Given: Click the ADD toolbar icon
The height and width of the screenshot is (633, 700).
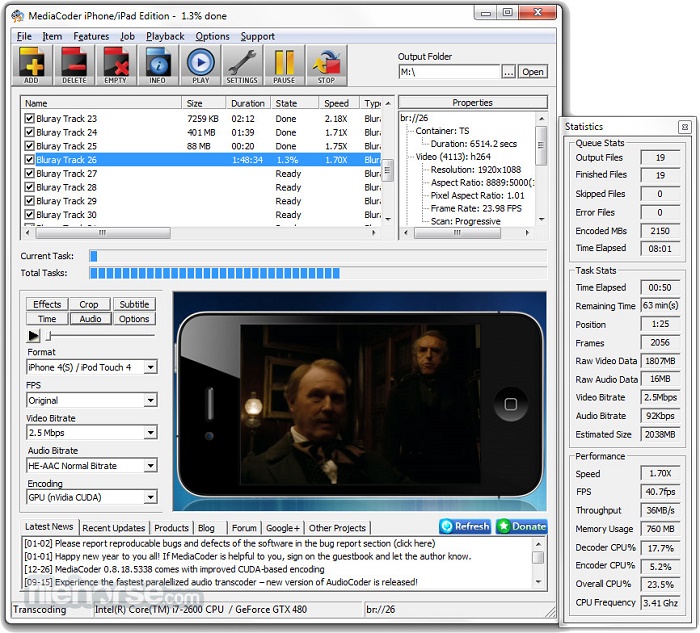Looking at the screenshot, I should 32,66.
